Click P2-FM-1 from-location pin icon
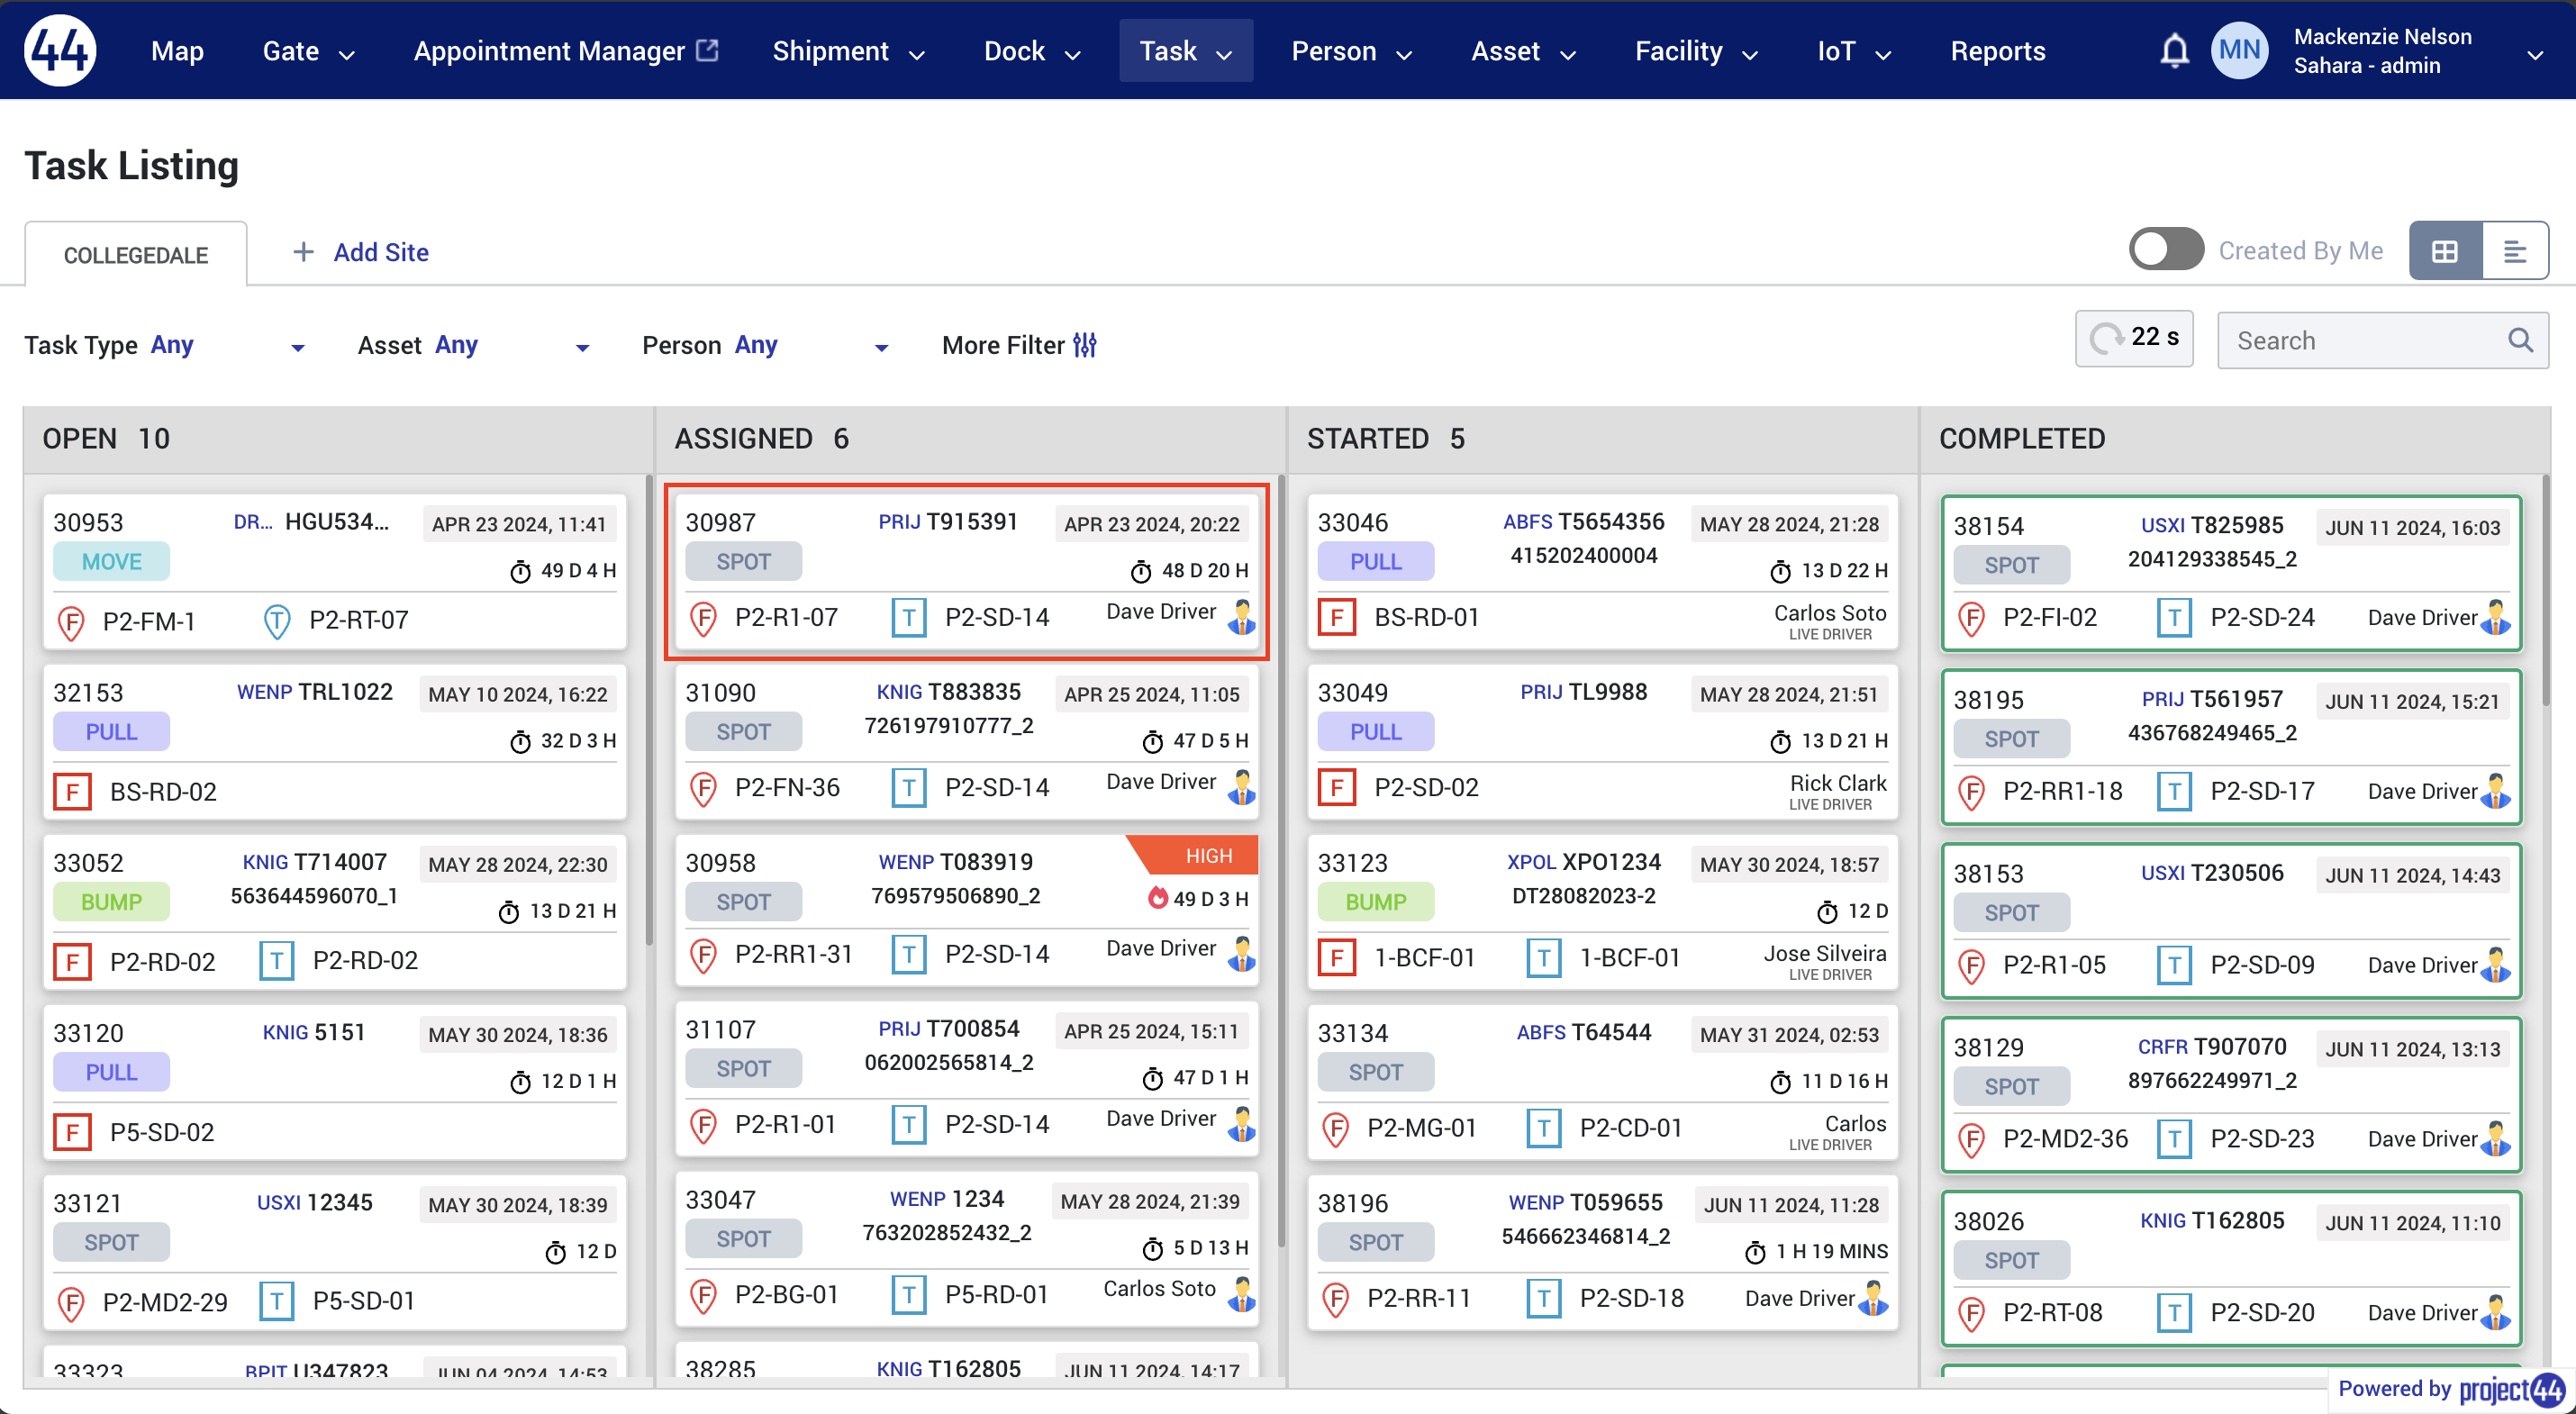This screenshot has height=1414, width=2576. tap(71, 622)
